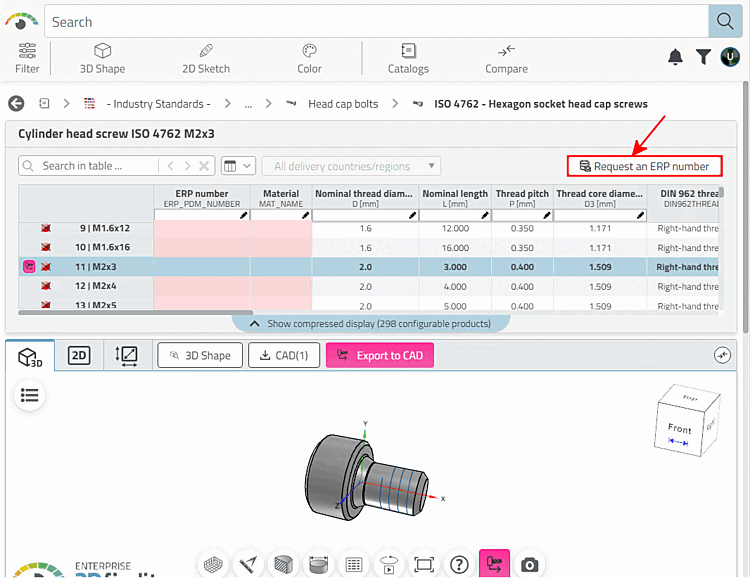Screen dimensions: 750x578
Task: Click pink export icon on row 11 M2x3
Action: point(29,267)
